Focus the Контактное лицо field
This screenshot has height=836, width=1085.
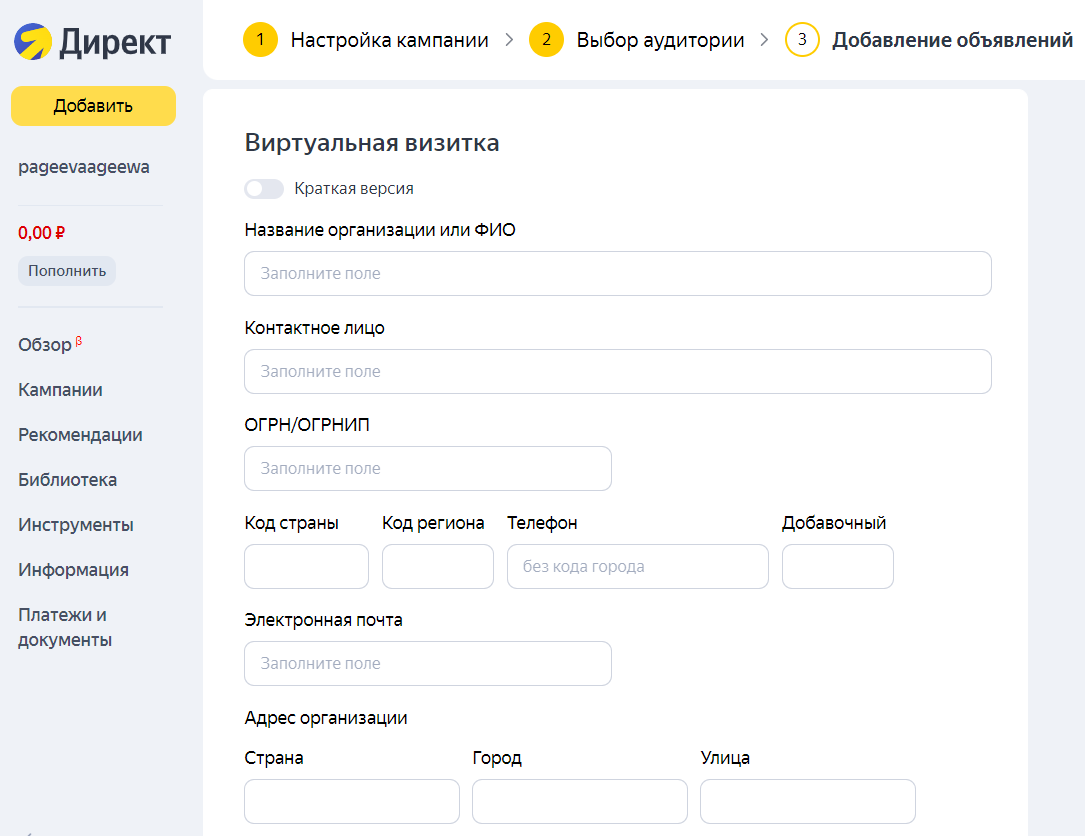point(618,372)
